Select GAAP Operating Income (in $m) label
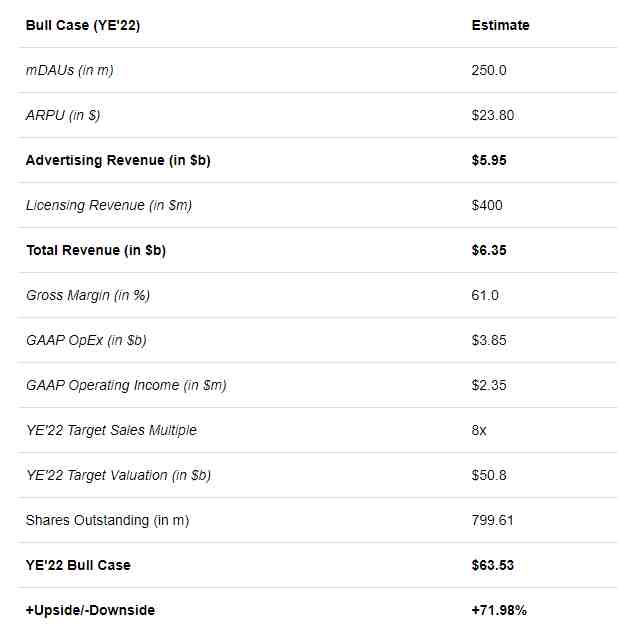The width and height of the screenshot is (638, 636). coord(126,385)
